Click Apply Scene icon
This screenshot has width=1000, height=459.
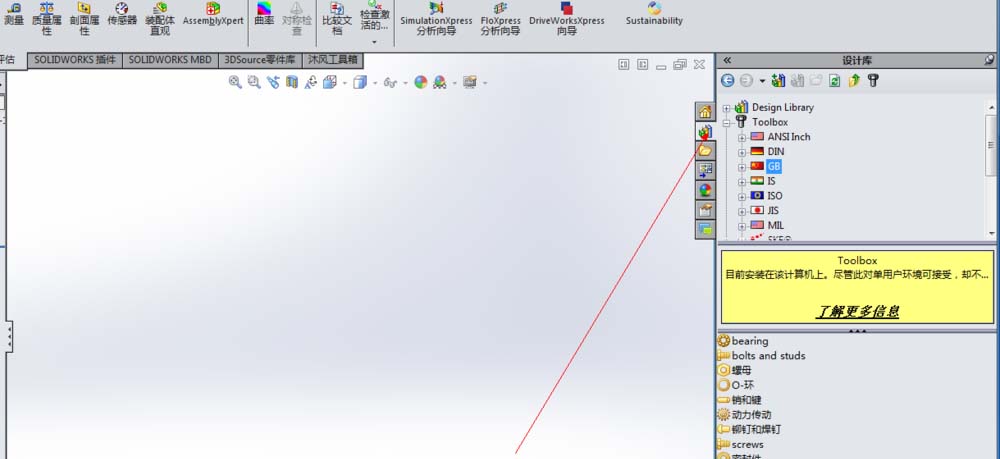[439, 82]
